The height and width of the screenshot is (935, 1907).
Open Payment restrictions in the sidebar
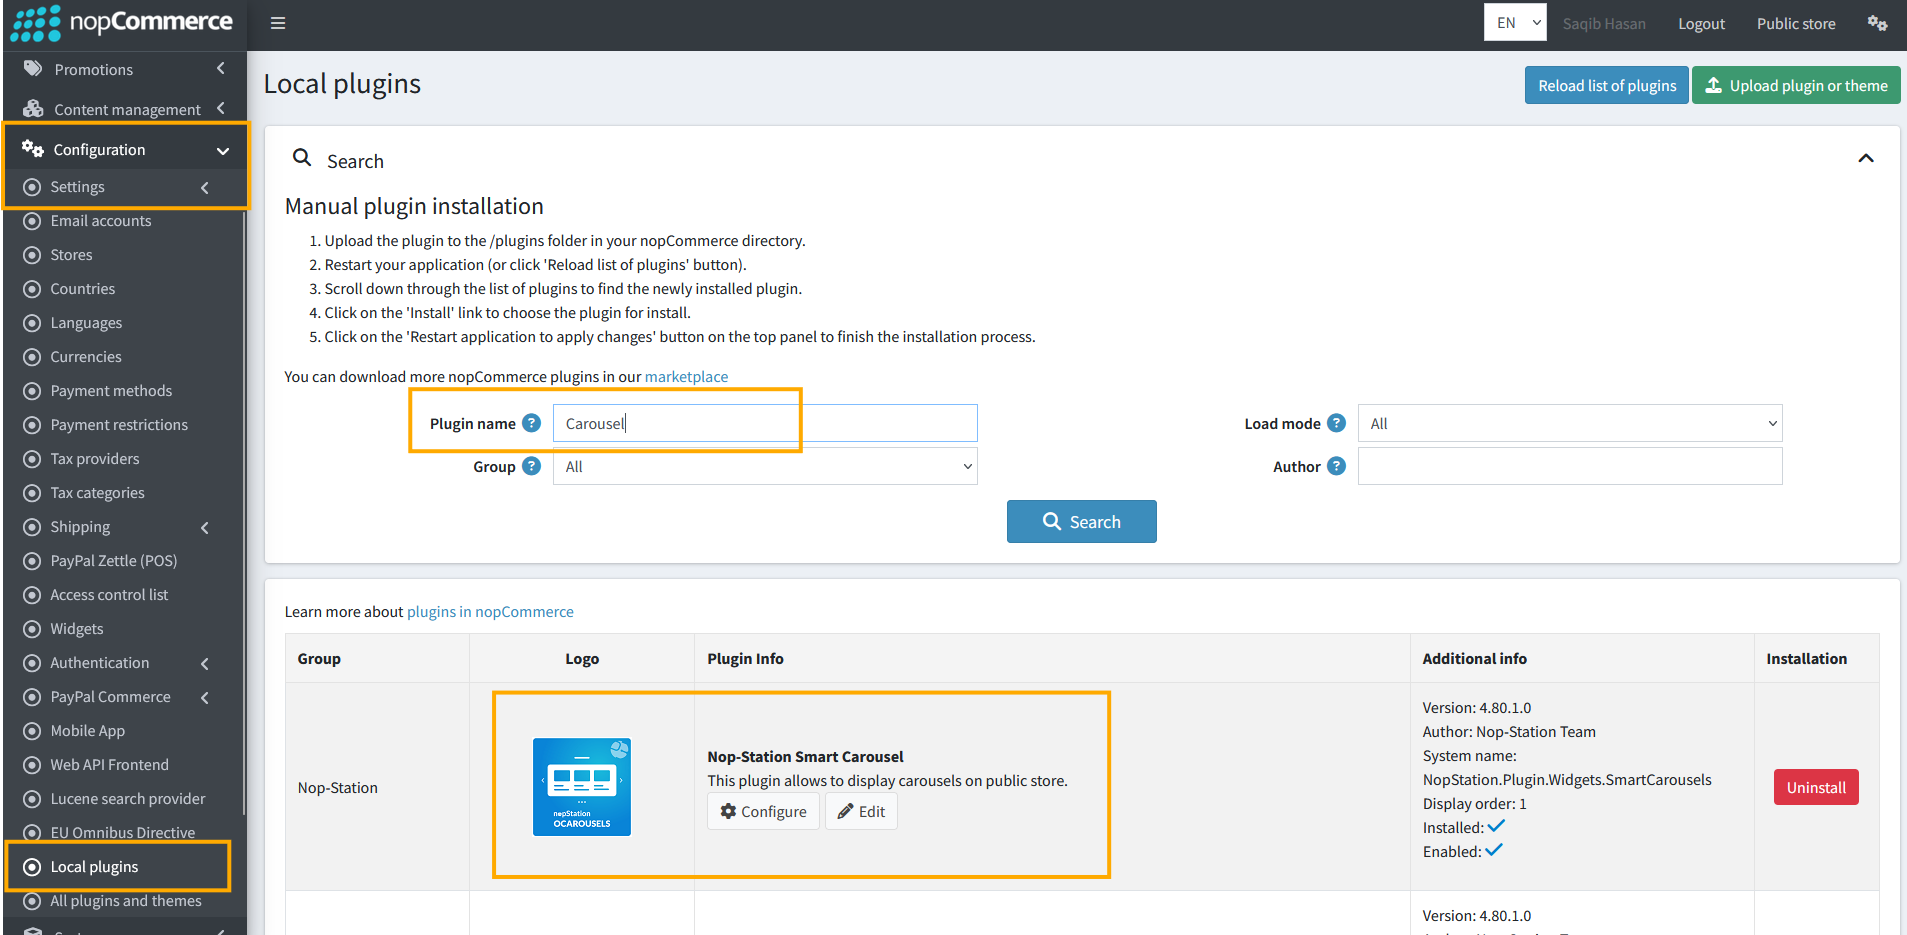pyautogui.click(x=119, y=425)
